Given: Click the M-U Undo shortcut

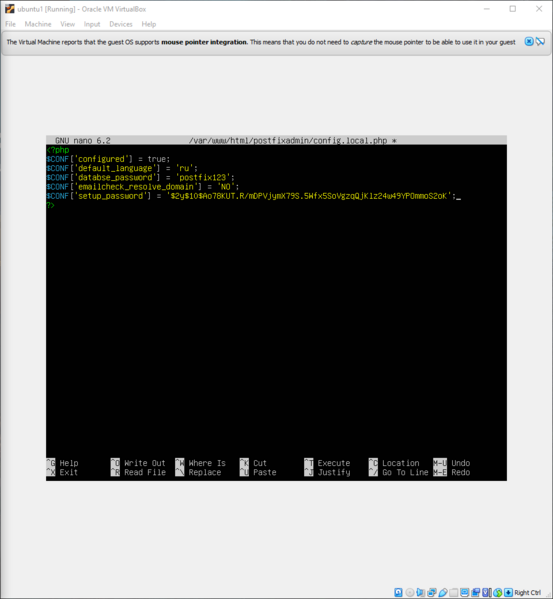Looking at the screenshot, I should point(452,463).
